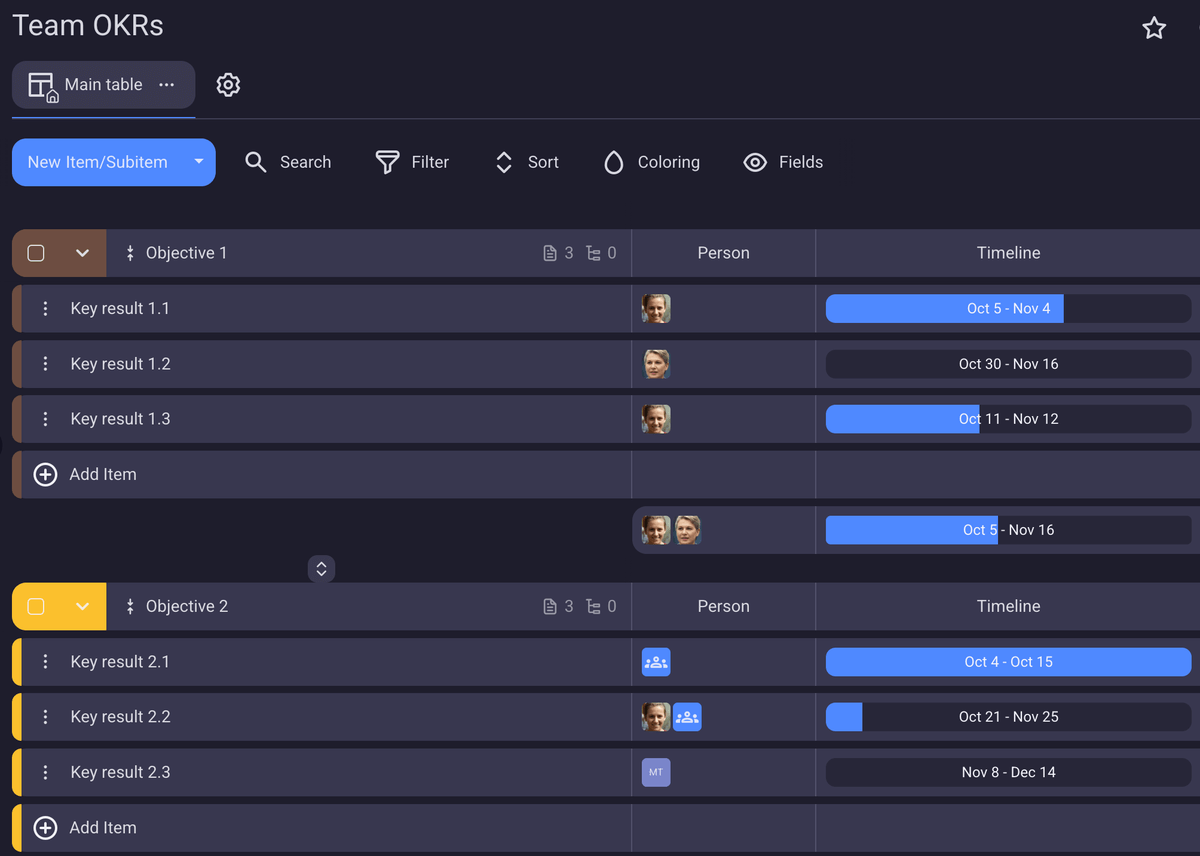Tick the Objective 1 group checkbox
1200x856 pixels.
point(36,253)
